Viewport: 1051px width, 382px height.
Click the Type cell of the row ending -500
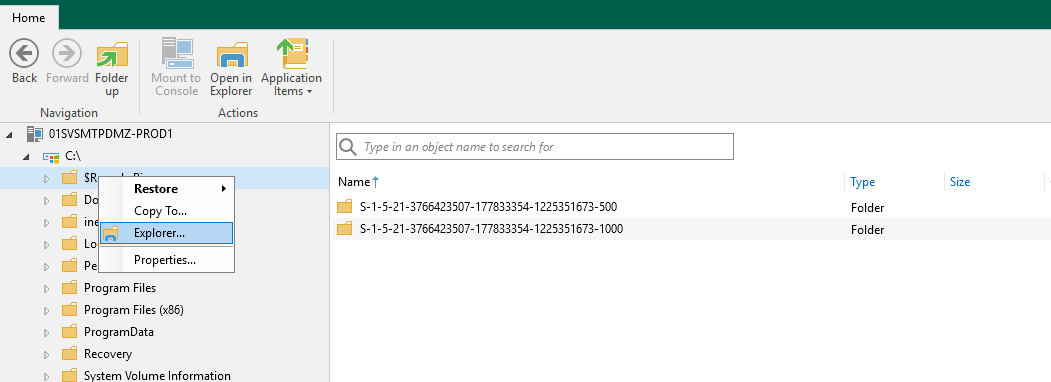click(867, 208)
